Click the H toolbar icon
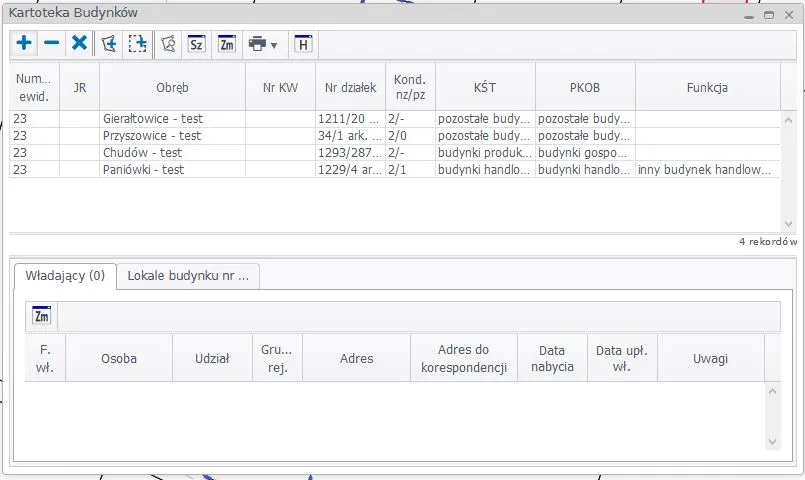Image resolution: width=805 pixels, height=480 pixels. click(x=302, y=44)
